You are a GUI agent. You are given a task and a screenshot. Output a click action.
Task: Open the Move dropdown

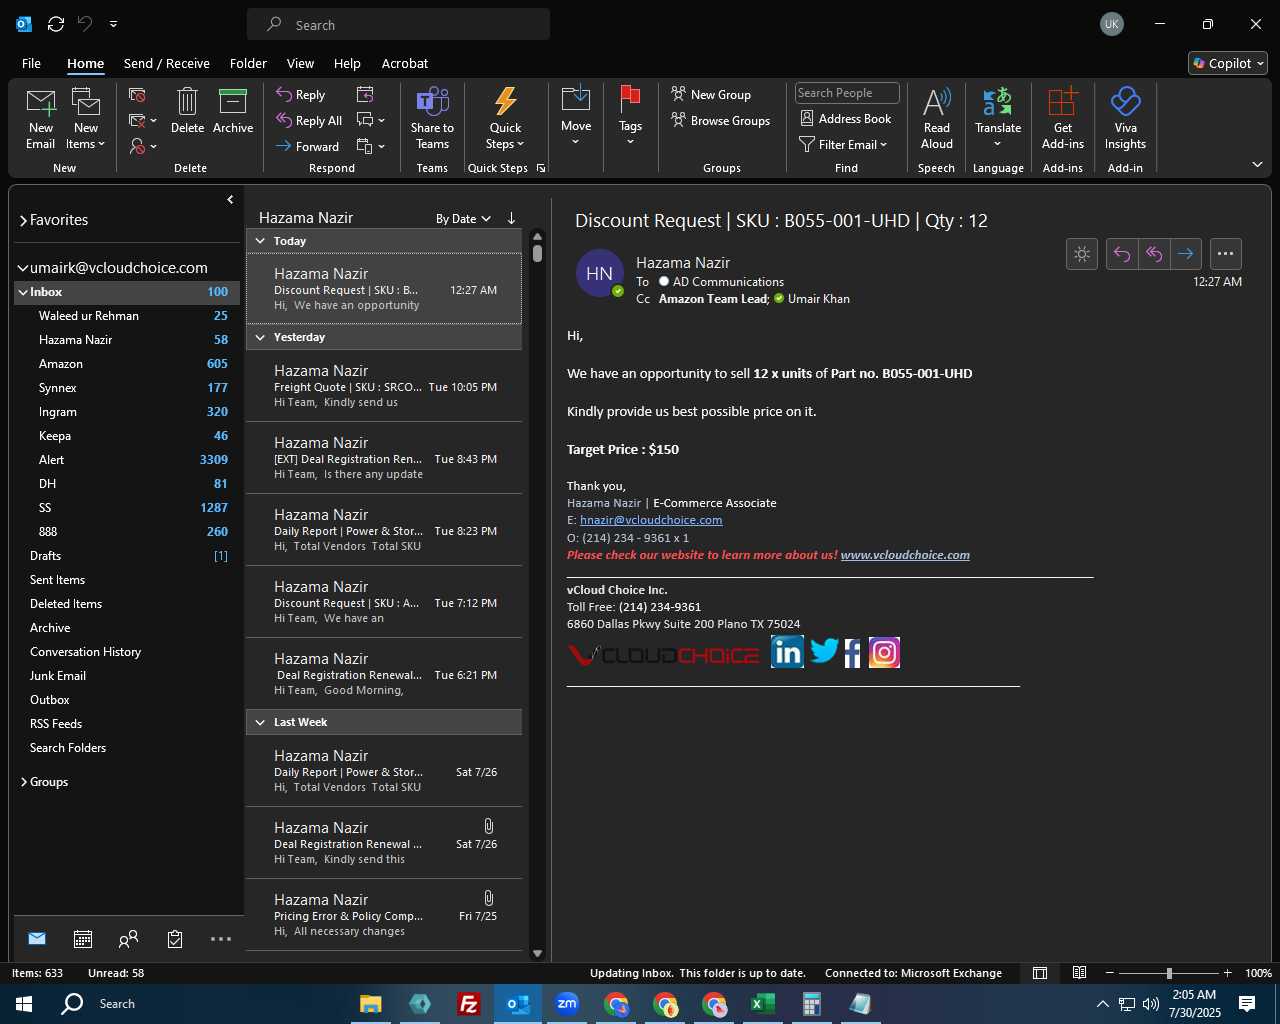point(576,117)
